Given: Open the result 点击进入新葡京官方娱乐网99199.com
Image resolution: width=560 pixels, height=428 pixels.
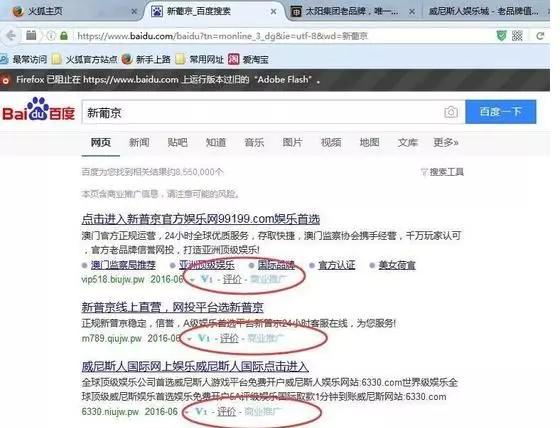Looking at the screenshot, I should coord(201,219).
